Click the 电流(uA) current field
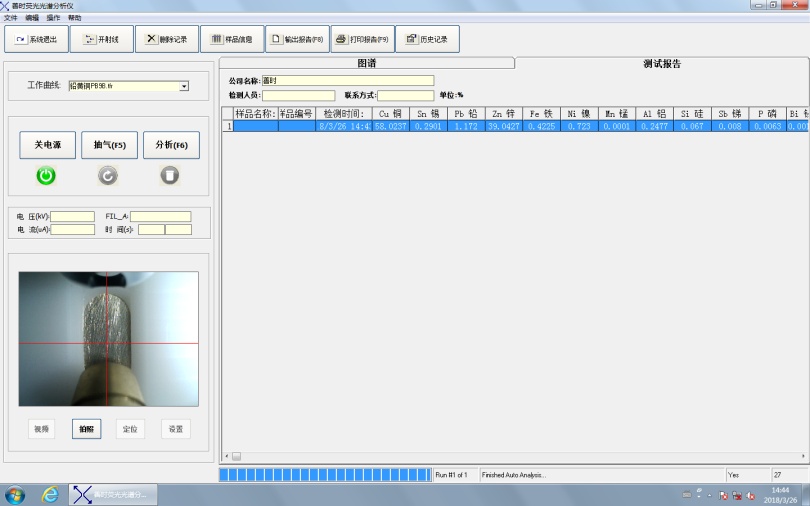This screenshot has height=506, width=810. (72, 229)
